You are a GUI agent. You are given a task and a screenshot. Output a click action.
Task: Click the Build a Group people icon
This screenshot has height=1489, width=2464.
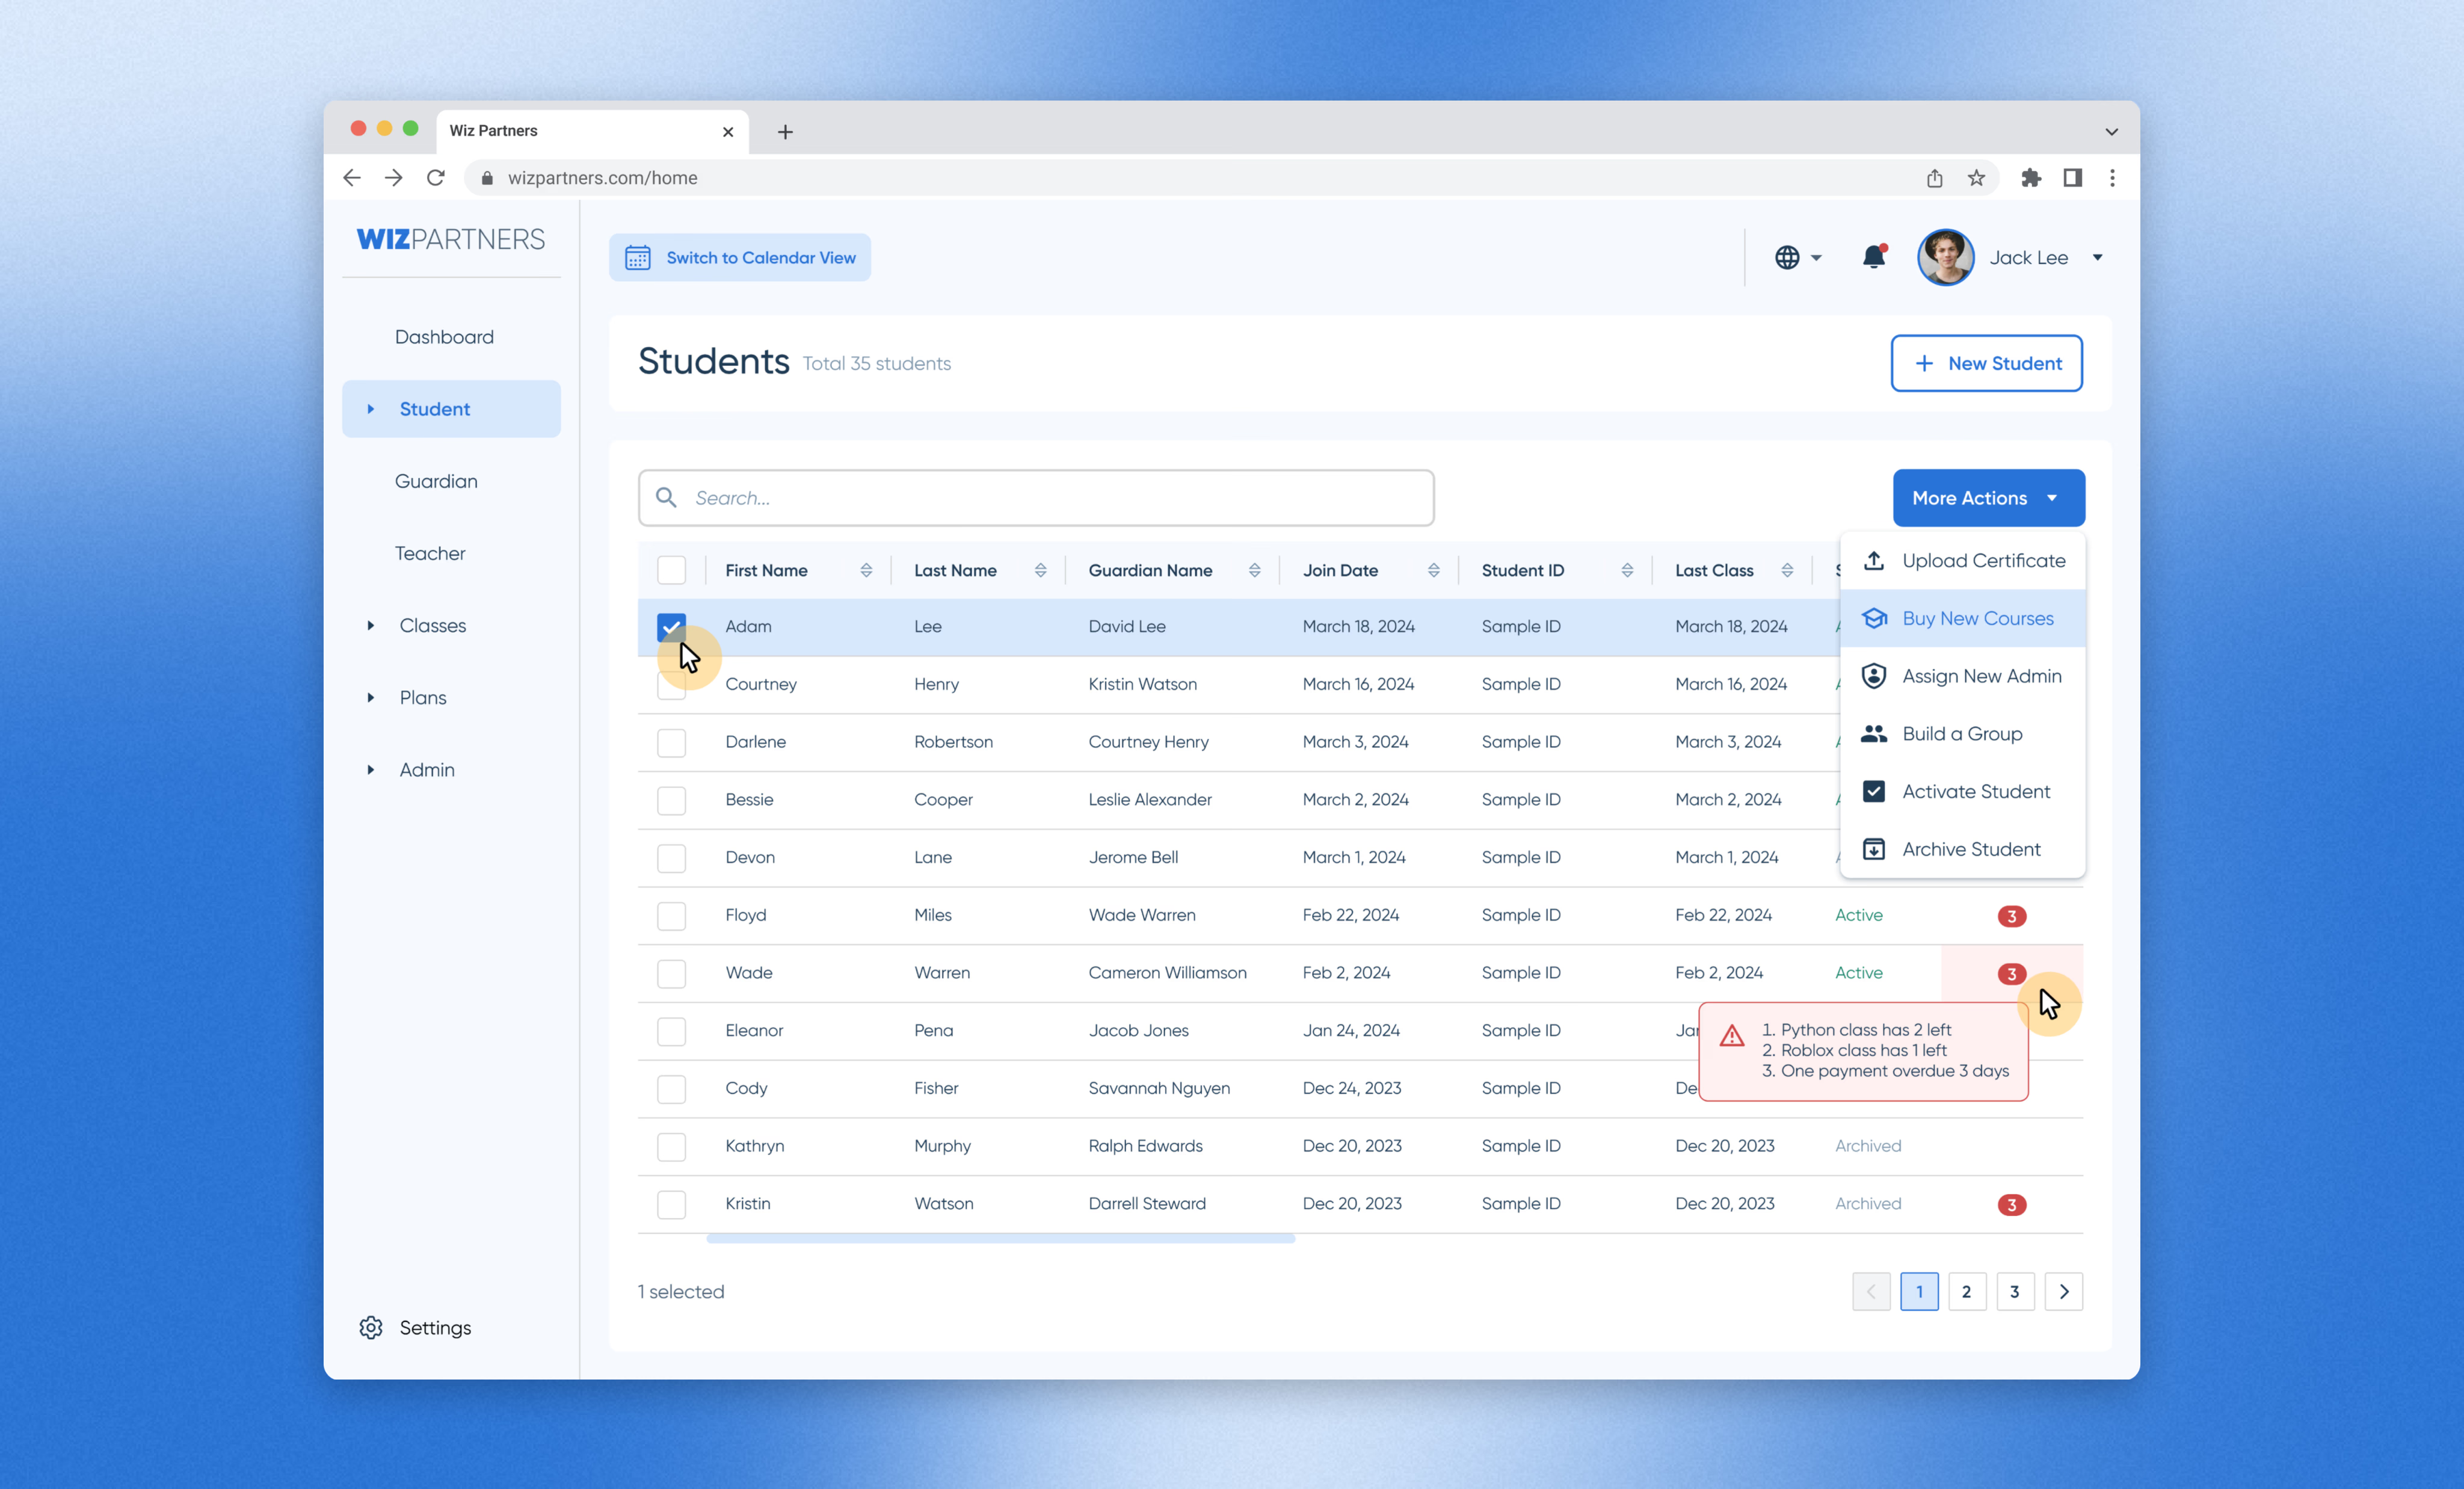point(1873,733)
